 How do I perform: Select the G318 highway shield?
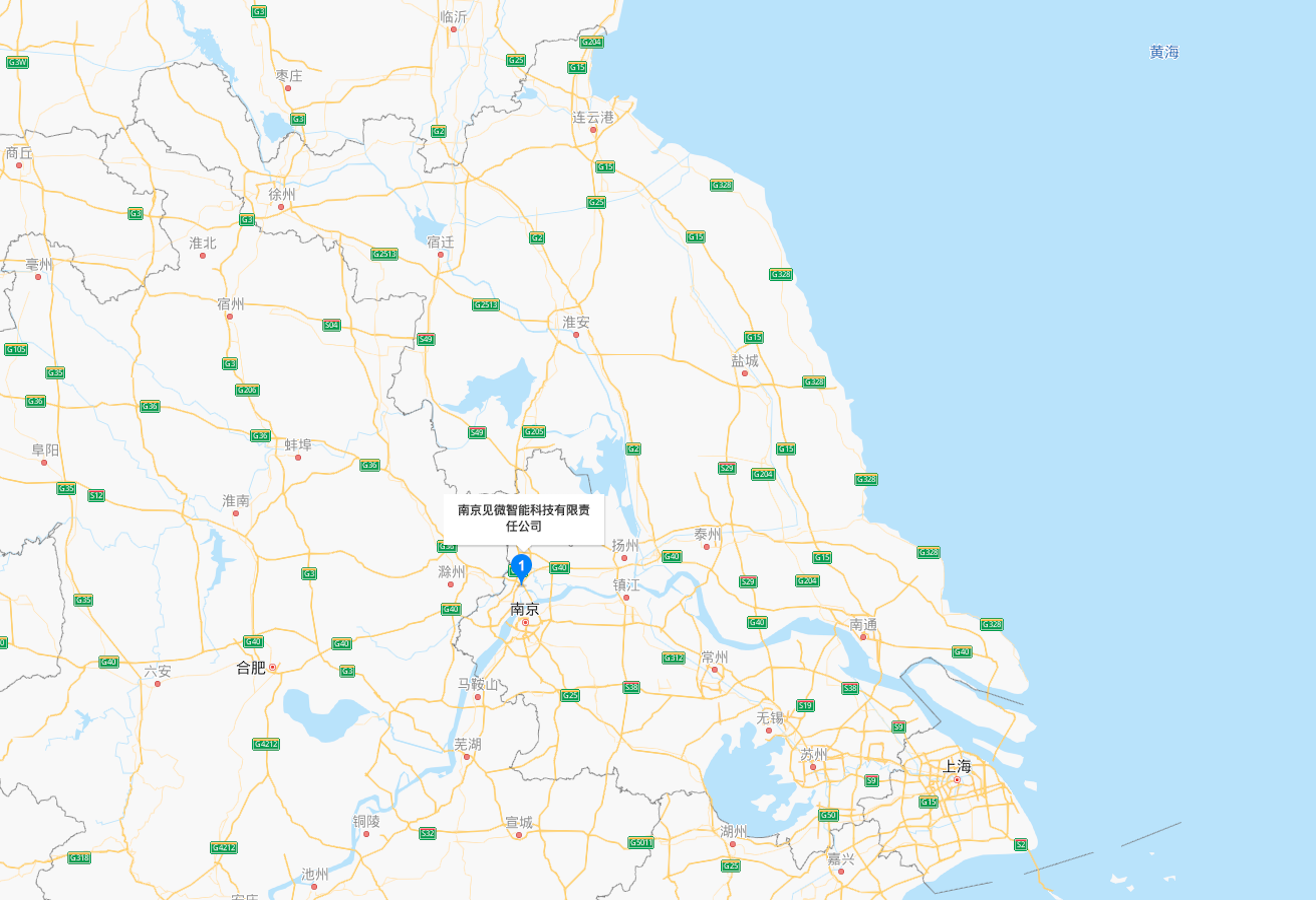point(79,857)
